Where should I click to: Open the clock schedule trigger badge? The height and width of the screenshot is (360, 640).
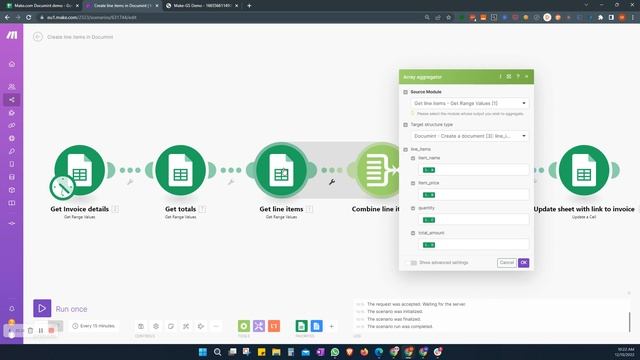coord(62,188)
